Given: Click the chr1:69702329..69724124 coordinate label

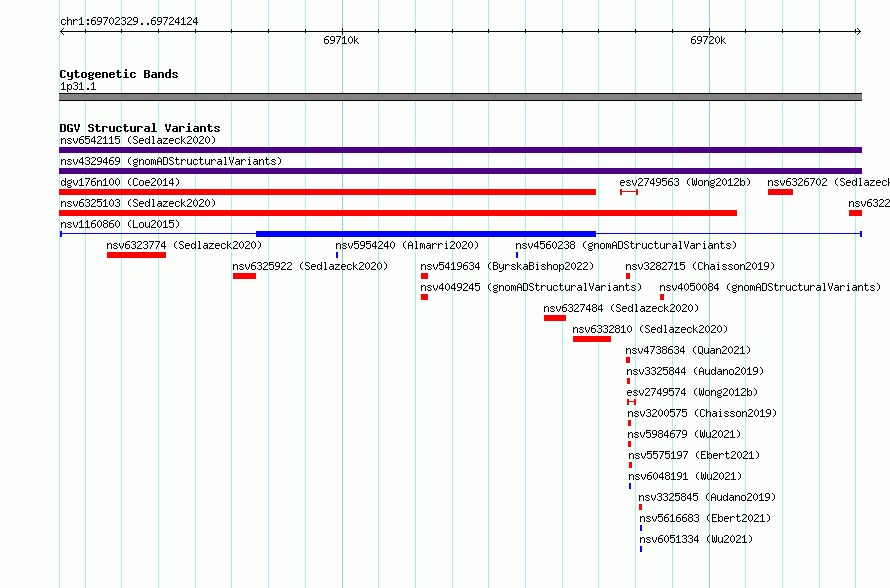Looking at the screenshot, I should click(x=129, y=22).
